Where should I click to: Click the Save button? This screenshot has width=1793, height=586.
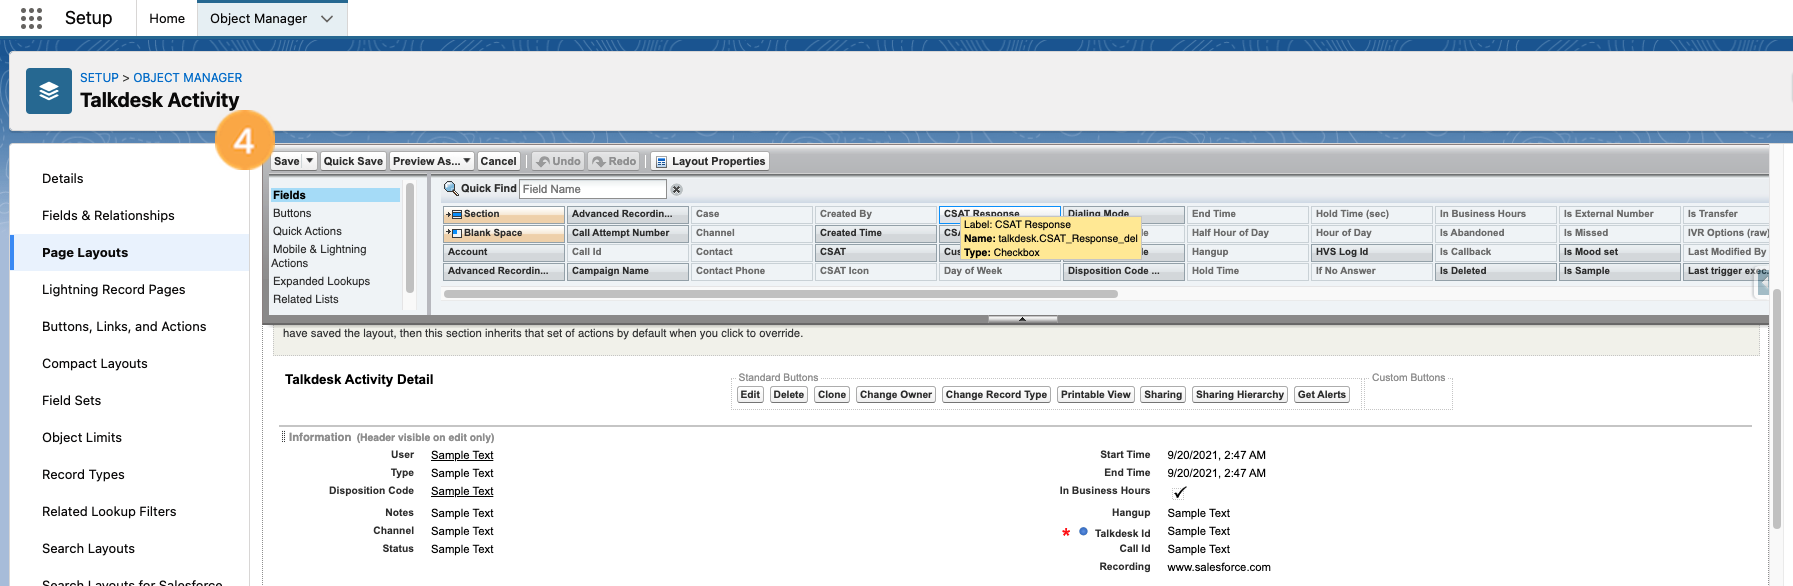click(287, 161)
